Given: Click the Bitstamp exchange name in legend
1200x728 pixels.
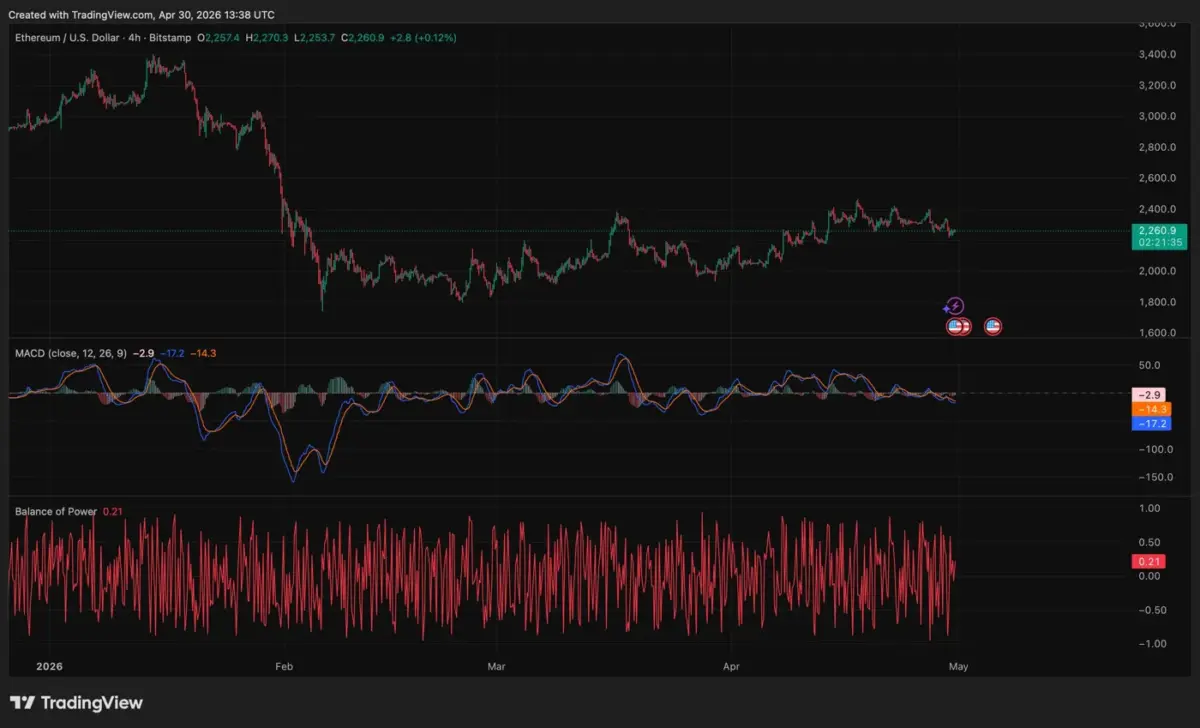Looking at the screenshot, I should coord(175,37).
